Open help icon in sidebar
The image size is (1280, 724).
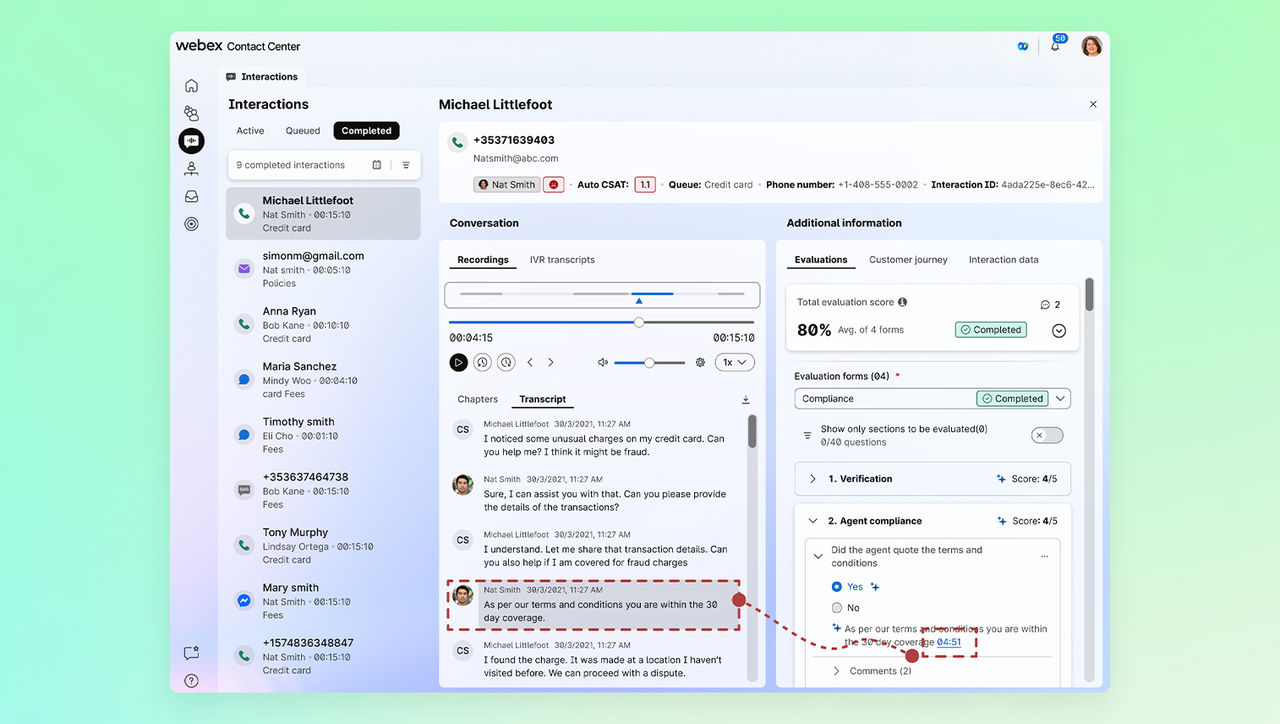coord(191,681)
